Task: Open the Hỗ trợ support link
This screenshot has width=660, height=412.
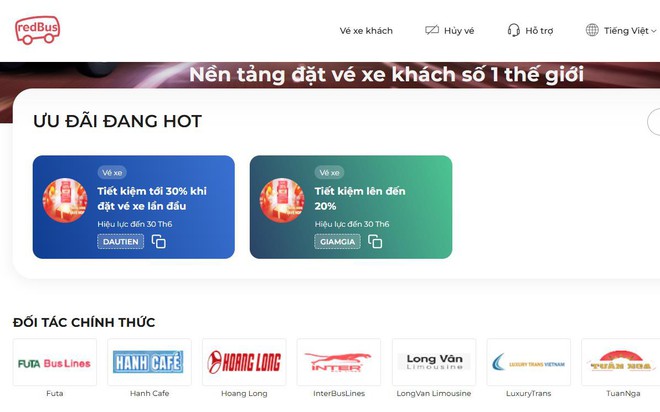Action: click(539, 31)
